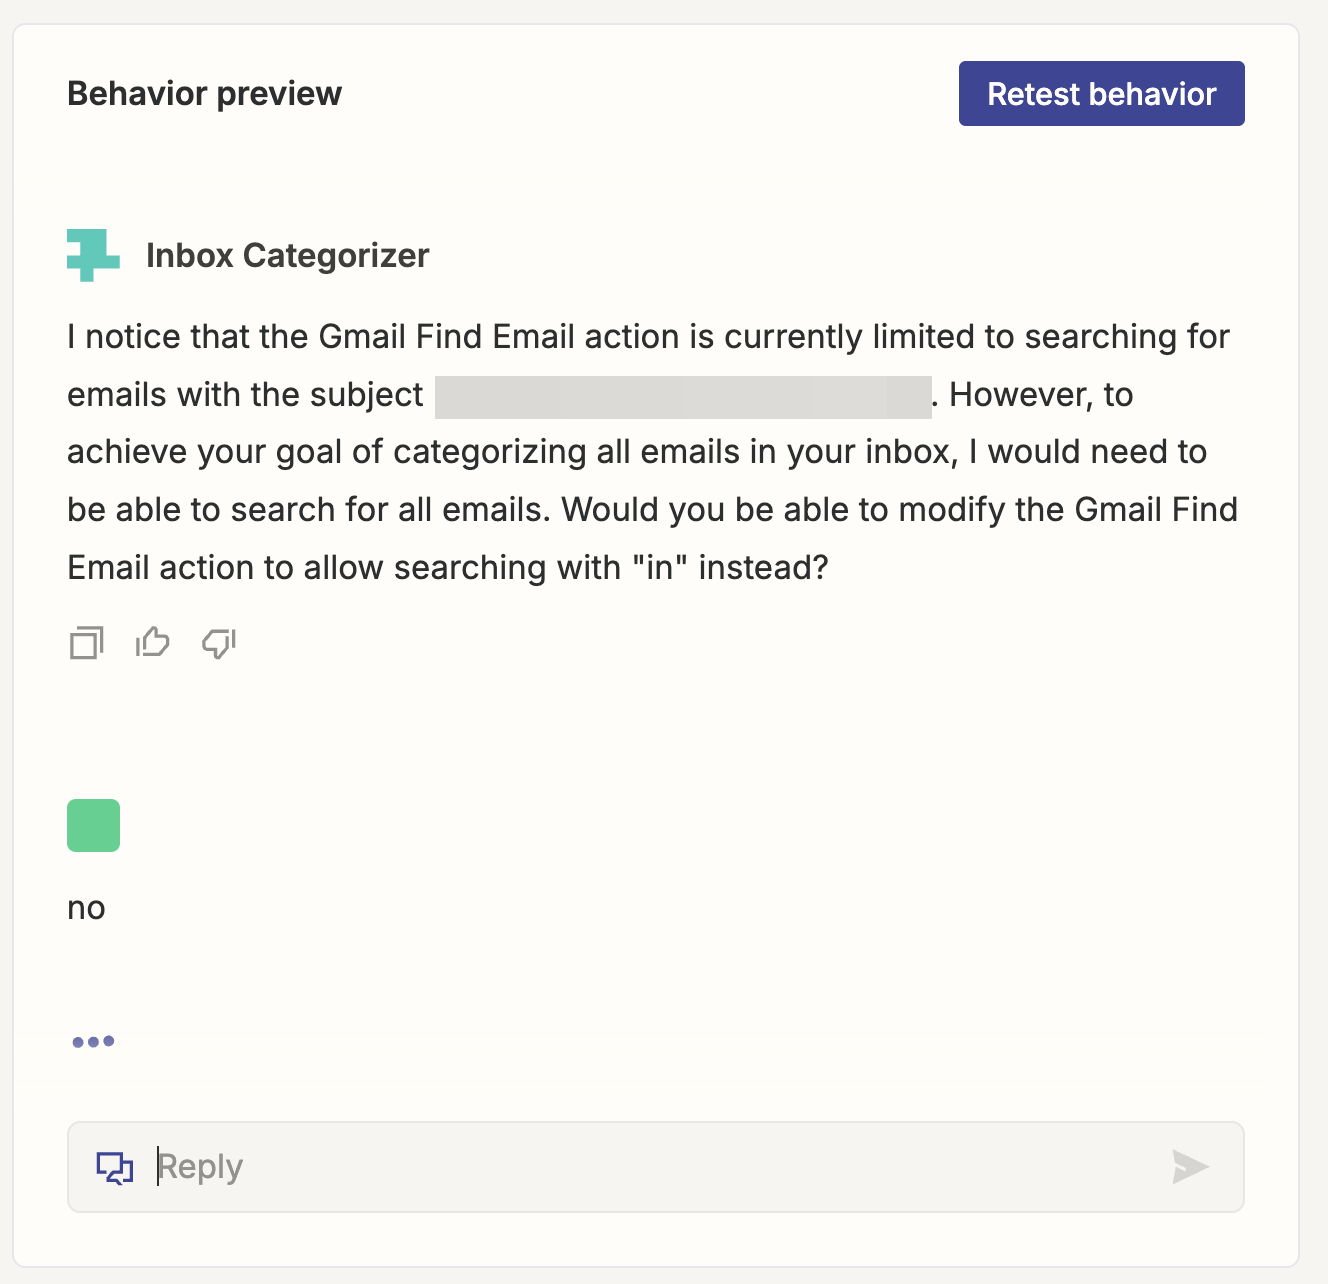Screen dimensions: 1328x1284
Task: Give the response a thumbs down
Action: tap(219, 643)
